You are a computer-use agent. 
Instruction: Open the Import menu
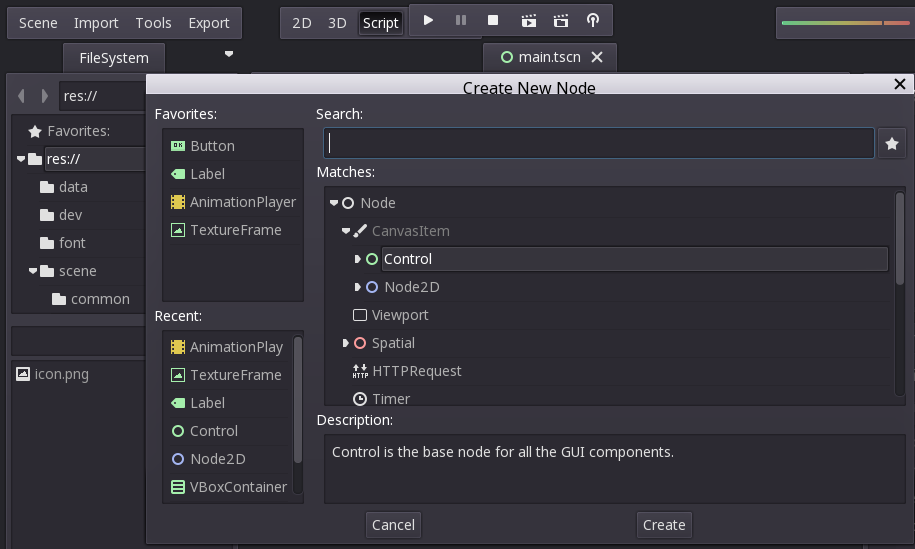[96, 23]
